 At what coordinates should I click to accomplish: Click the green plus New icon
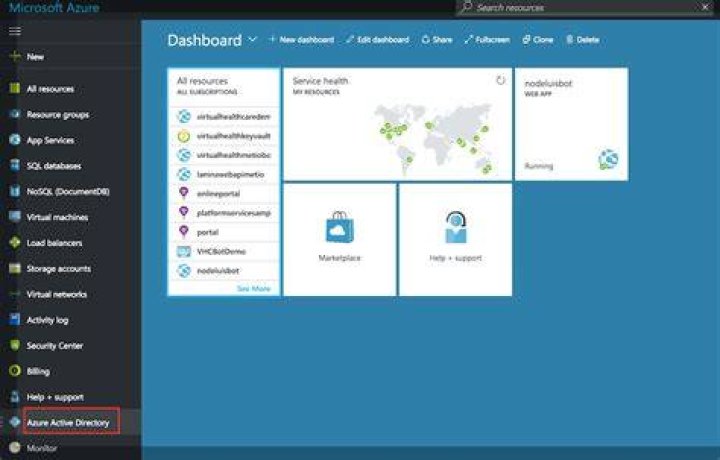click(15, 56)
